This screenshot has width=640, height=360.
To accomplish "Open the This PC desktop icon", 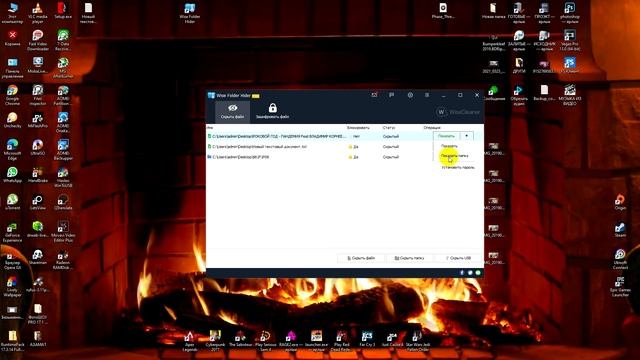I will point(12,13).
